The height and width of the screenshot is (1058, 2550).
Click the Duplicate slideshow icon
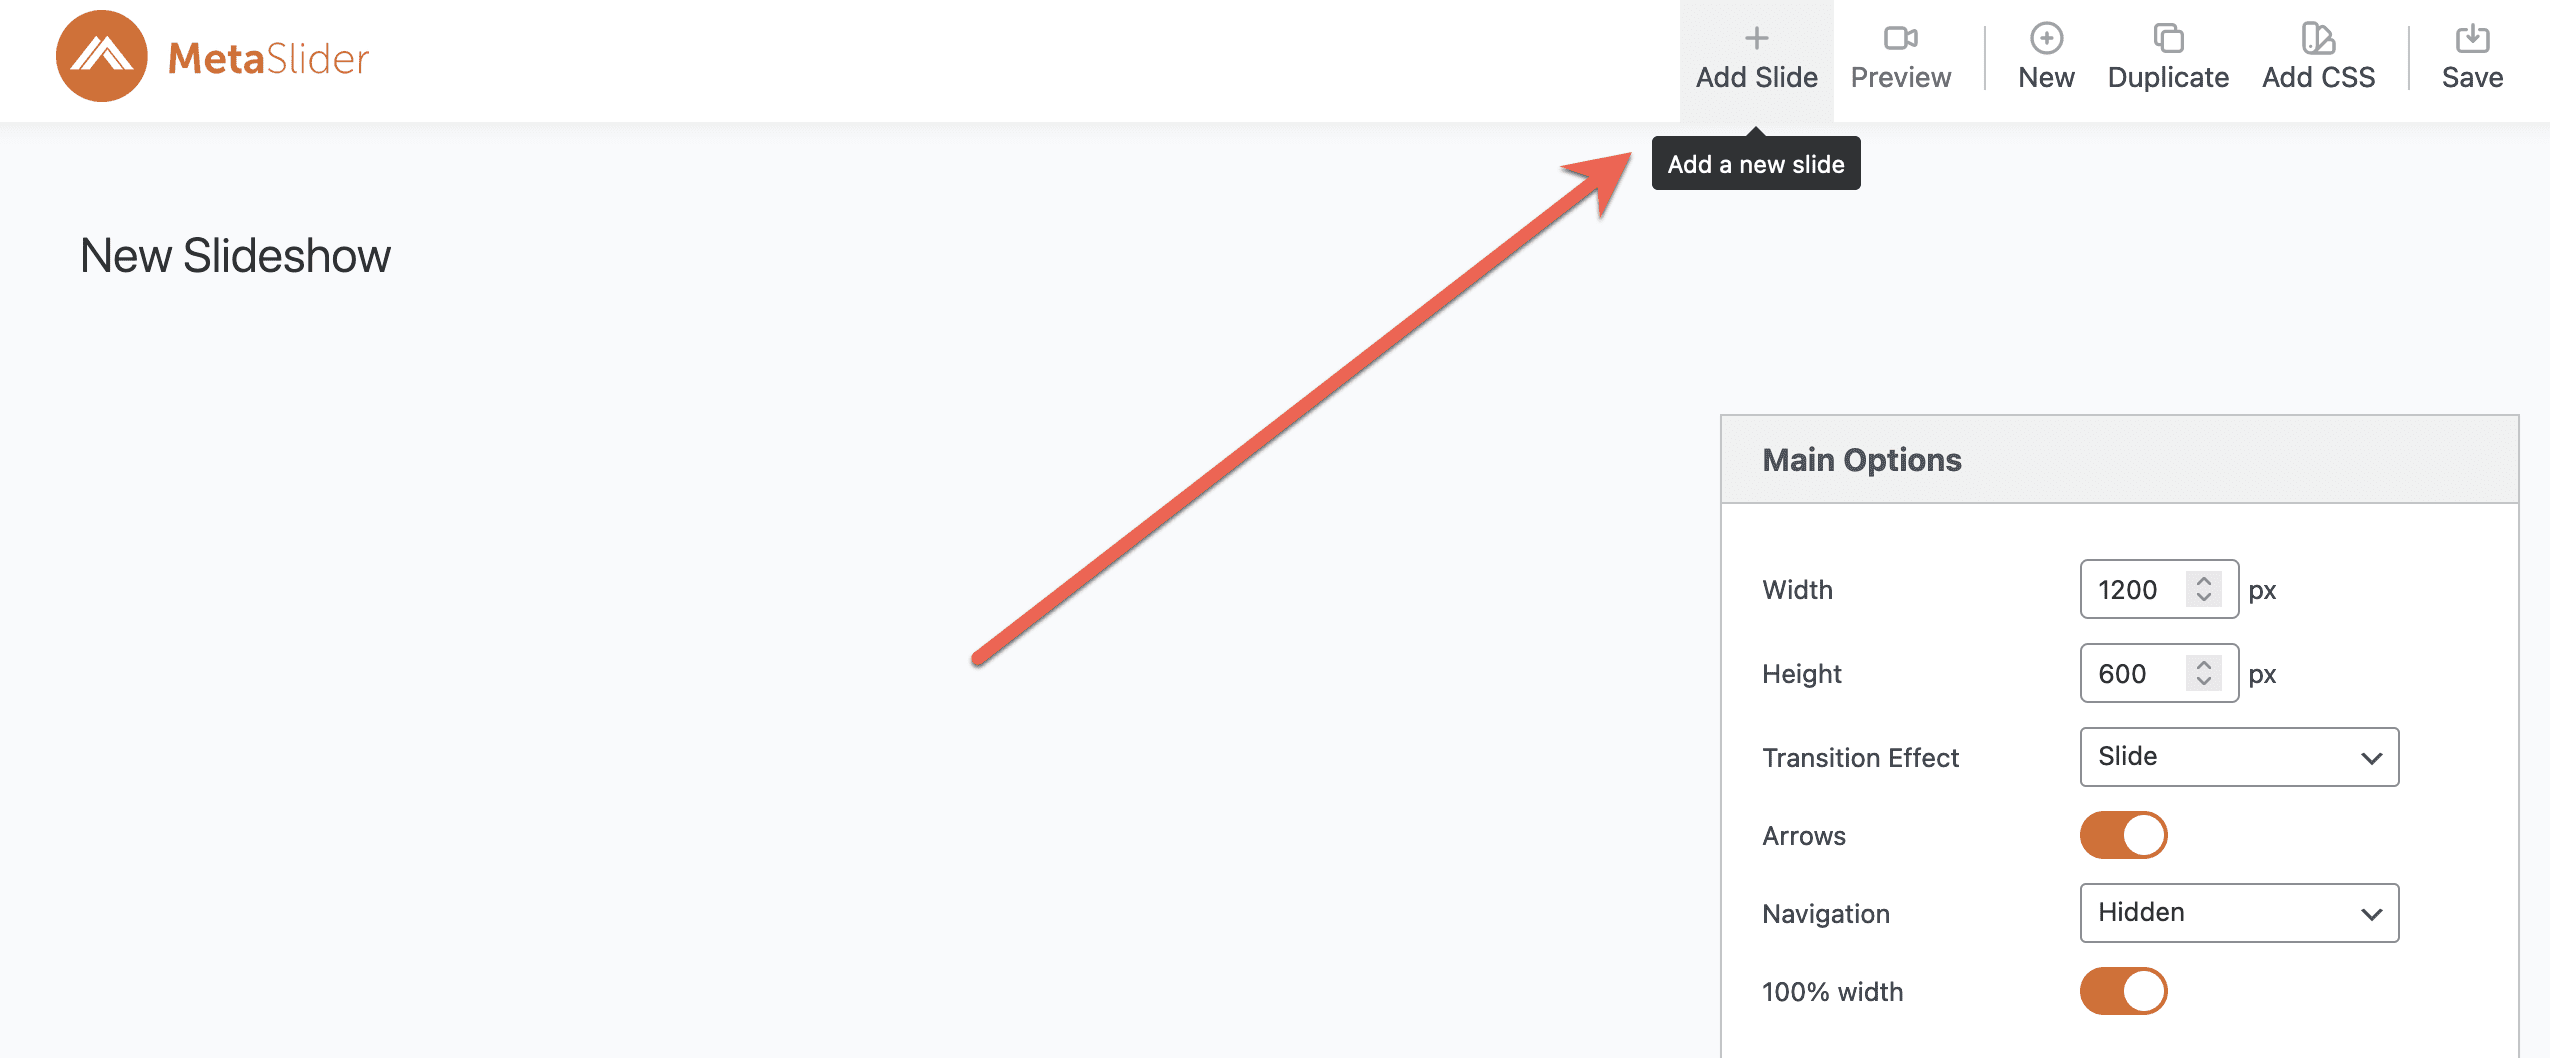pyautogui.click(x=2168, y=38)
